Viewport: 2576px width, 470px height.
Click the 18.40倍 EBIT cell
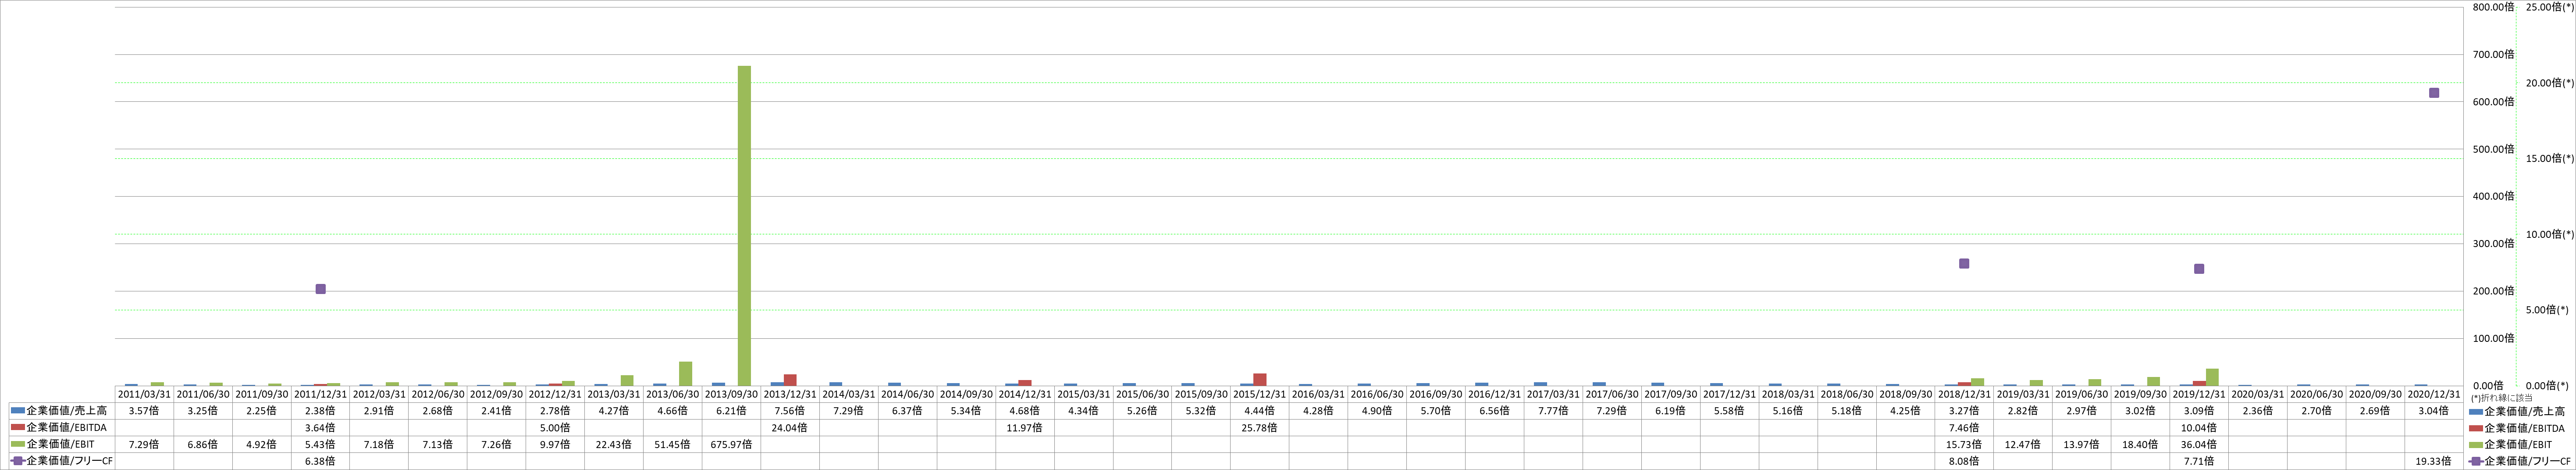[x=2140, y=444]
